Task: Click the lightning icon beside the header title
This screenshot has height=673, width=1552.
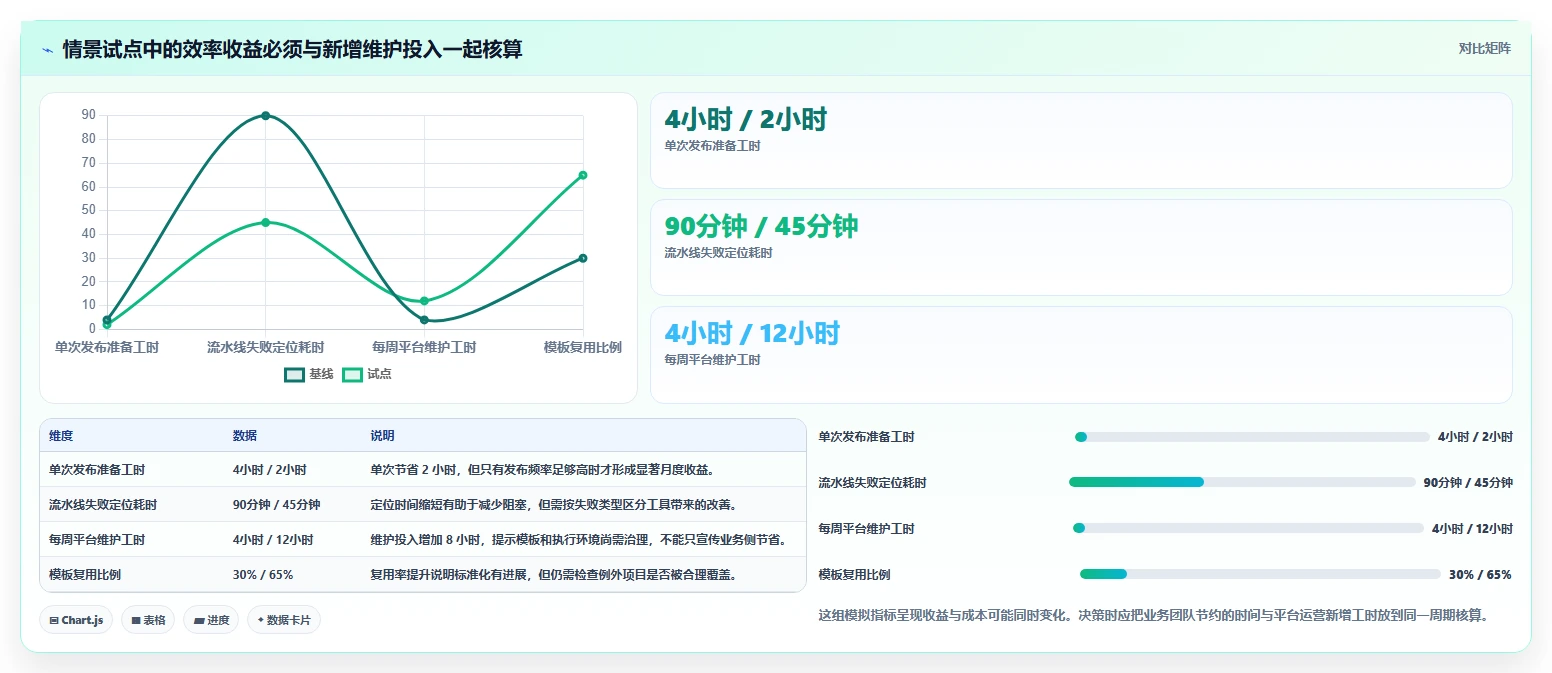Action: click(47, 49)
